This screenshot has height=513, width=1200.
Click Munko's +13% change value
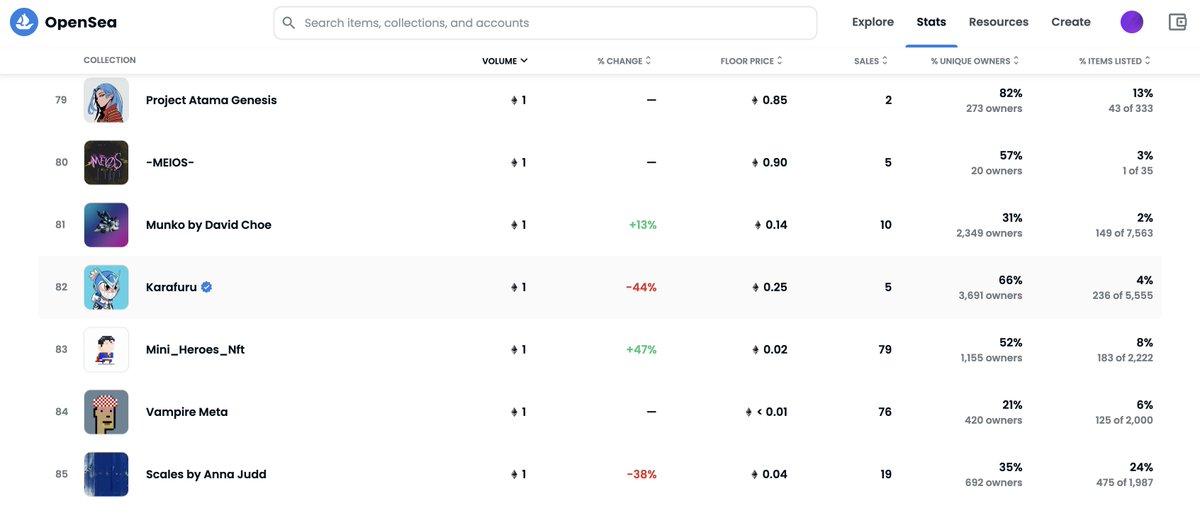643,225
